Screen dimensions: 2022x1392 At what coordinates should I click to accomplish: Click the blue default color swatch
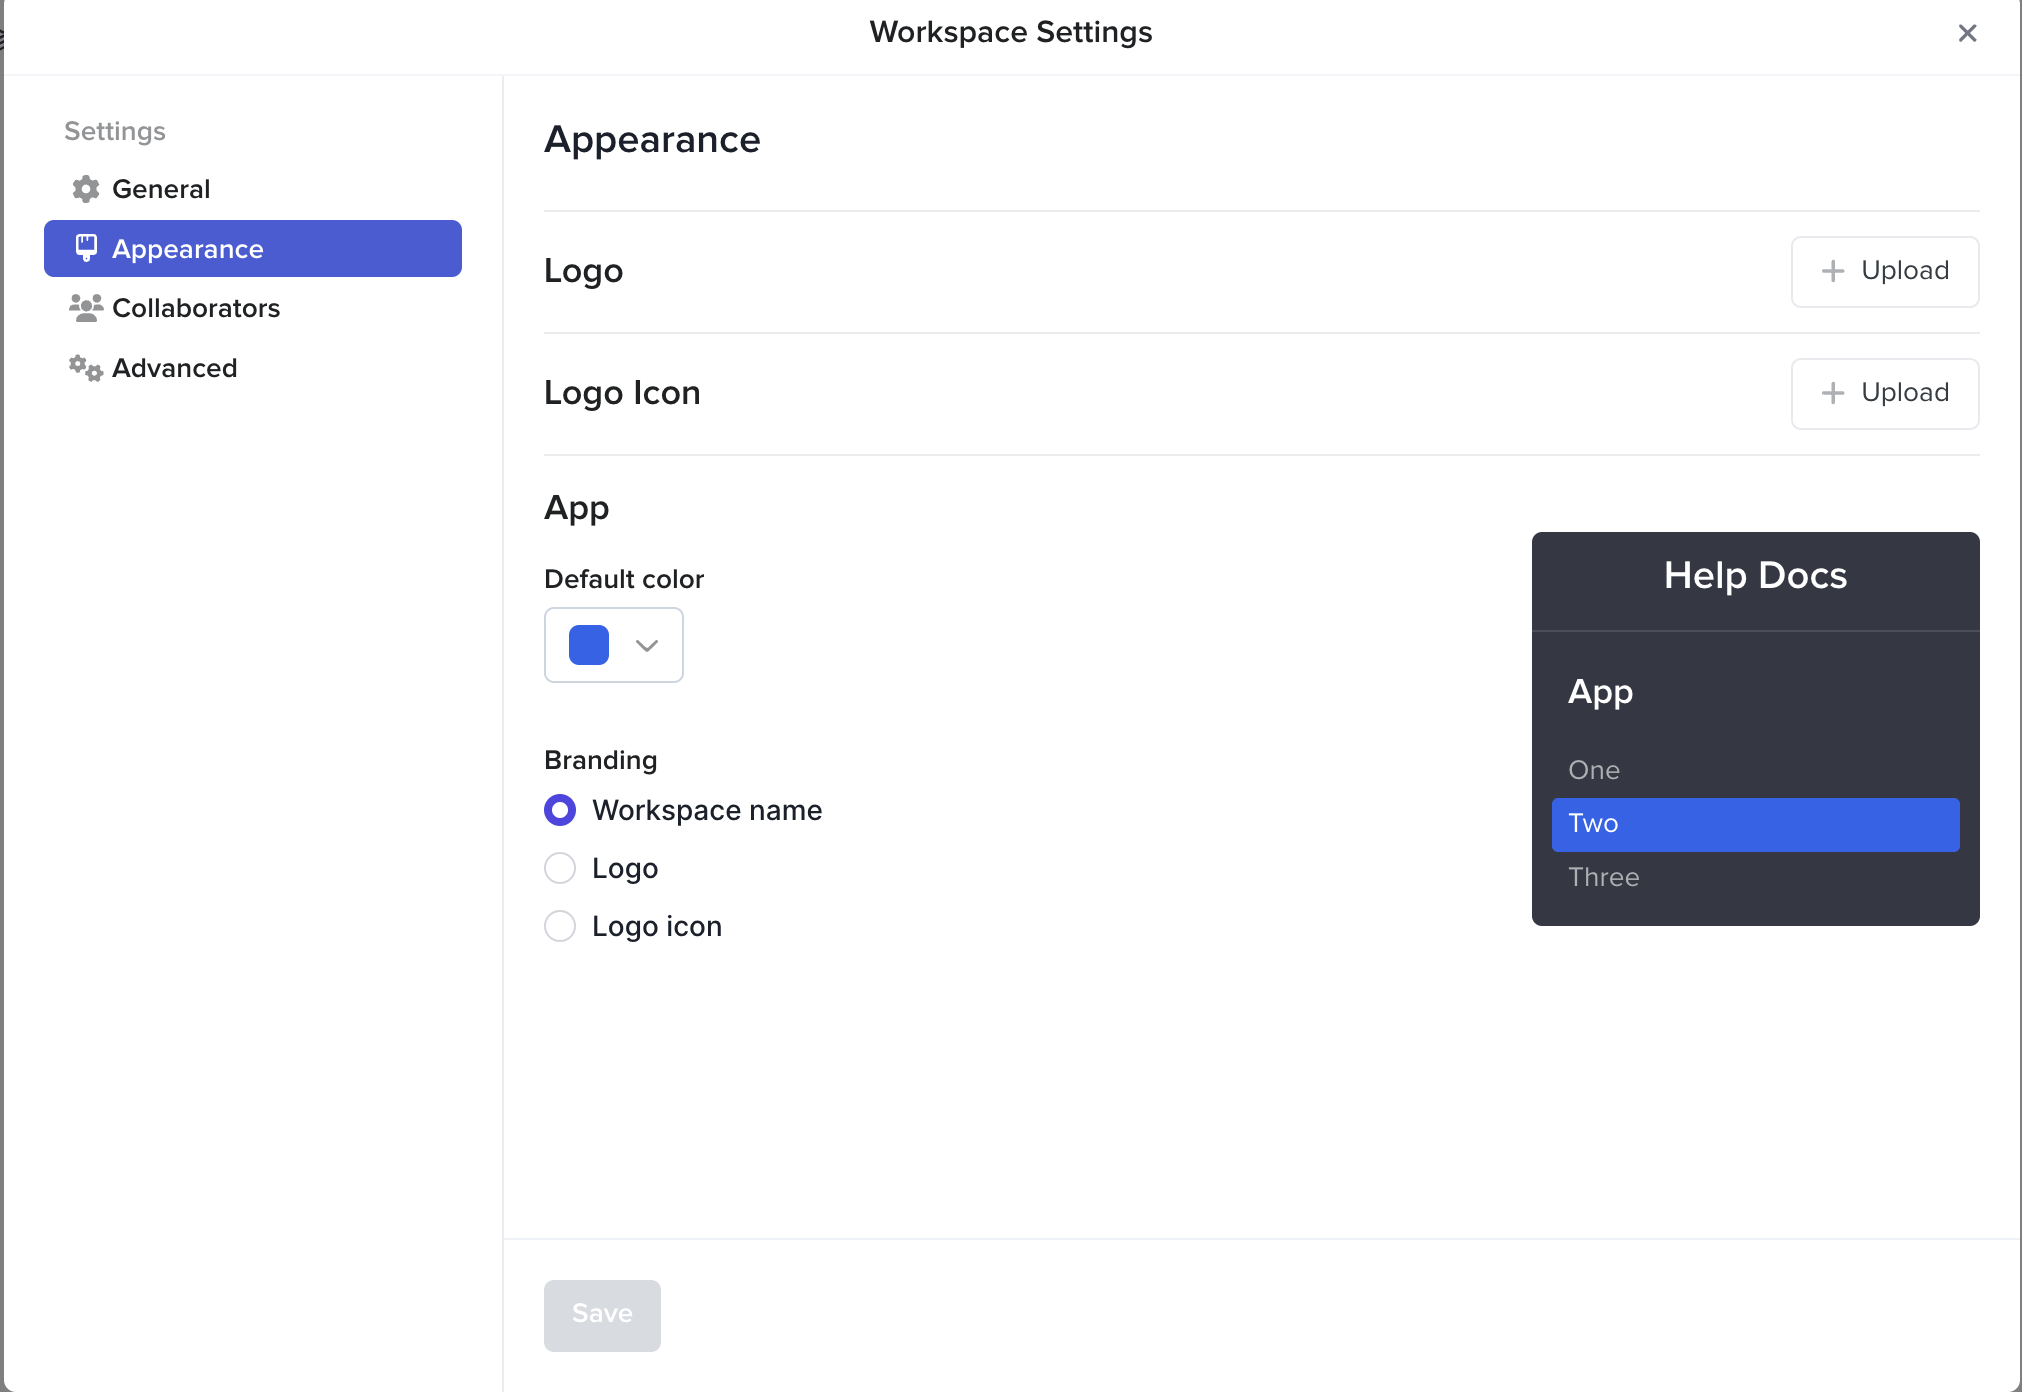point(589,645)
